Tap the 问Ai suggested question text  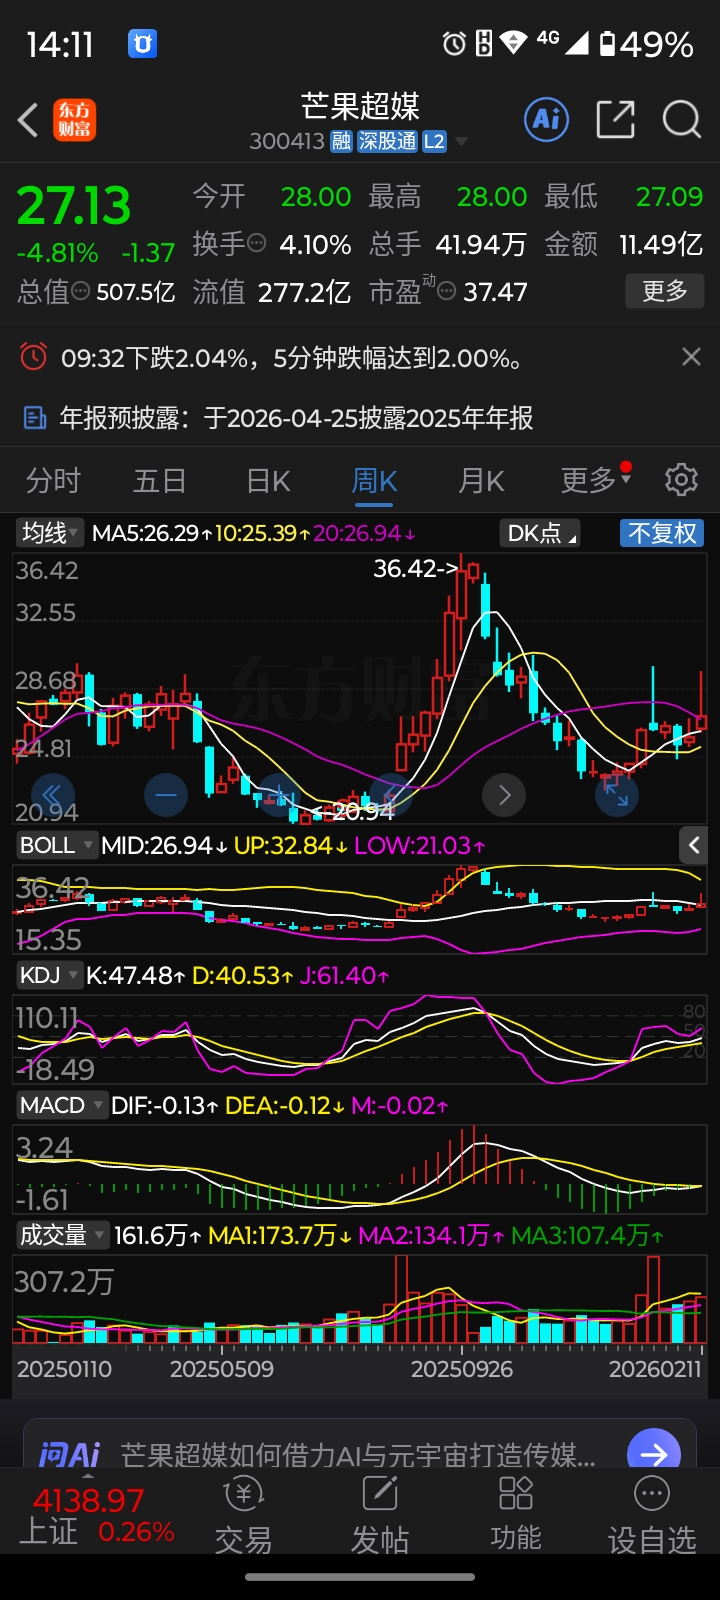(358, 1455)
